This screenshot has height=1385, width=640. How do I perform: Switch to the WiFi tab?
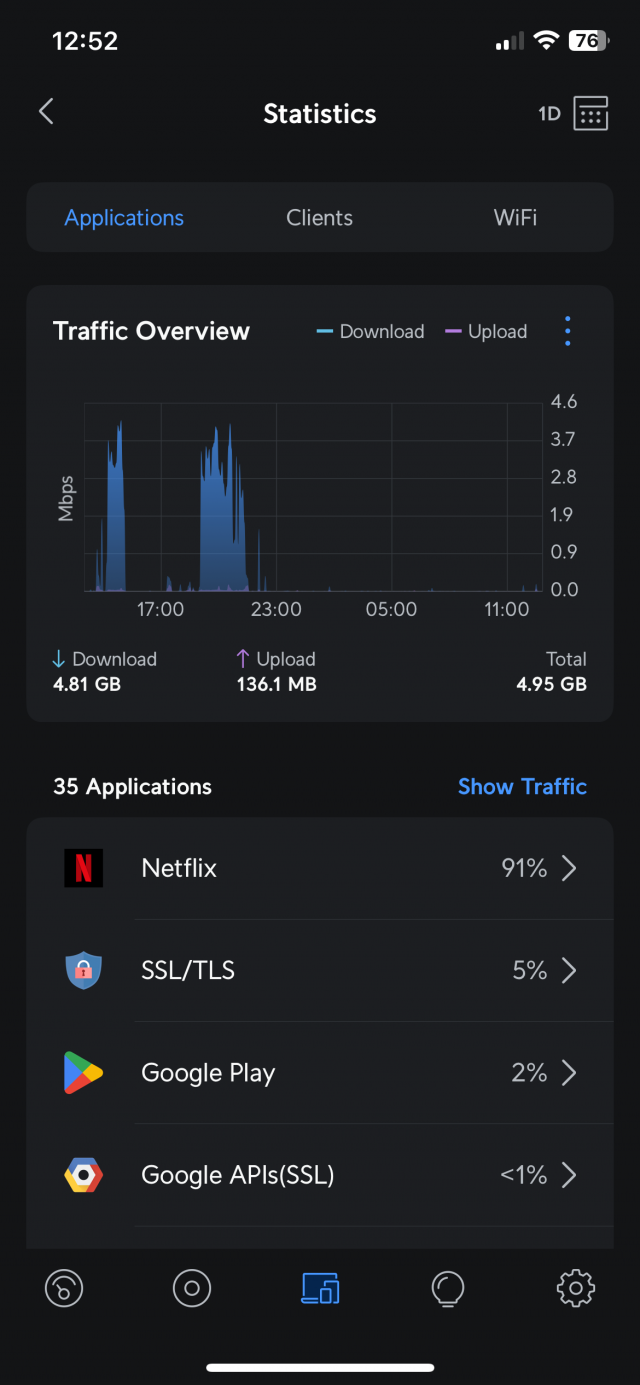(515, 217)
